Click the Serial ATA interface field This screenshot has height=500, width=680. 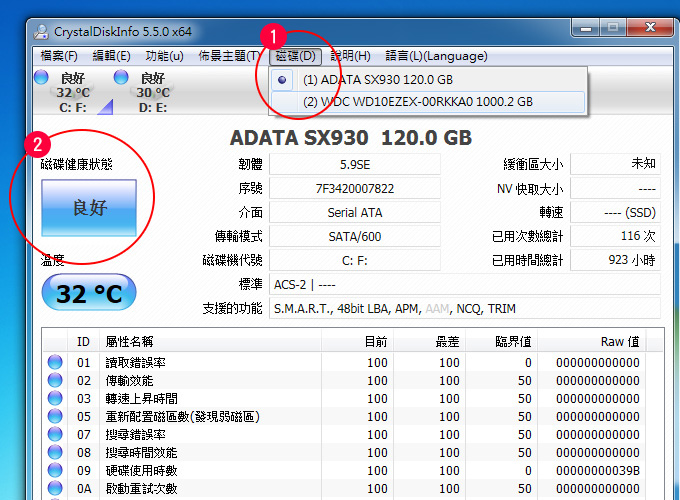pyautogui.click(x=355, y=212)
